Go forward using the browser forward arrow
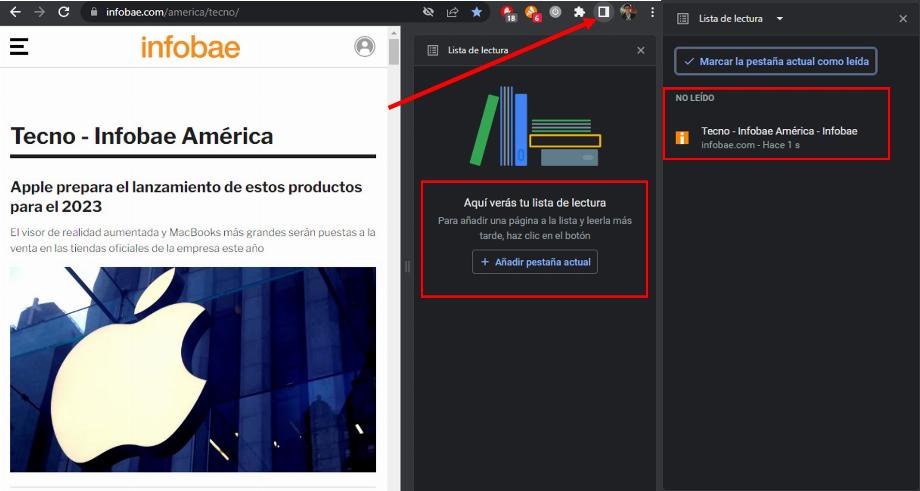This screenshot has width=920, height=491. (x=39, y=12)
